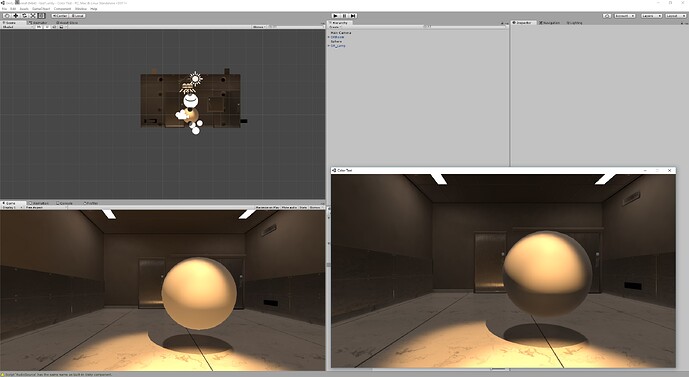The image size is (689, 377).
Task: Open the cloud services icon
Action: click(x=607, y=16)
